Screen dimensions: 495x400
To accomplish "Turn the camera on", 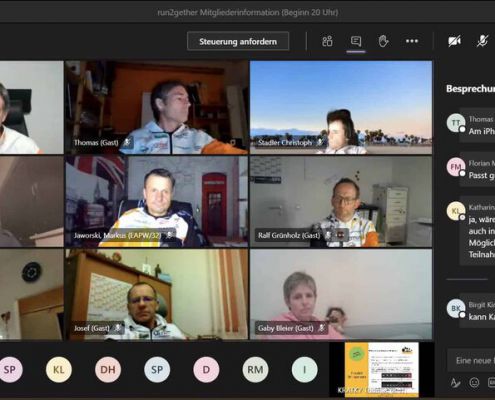I will coord(455,41).
